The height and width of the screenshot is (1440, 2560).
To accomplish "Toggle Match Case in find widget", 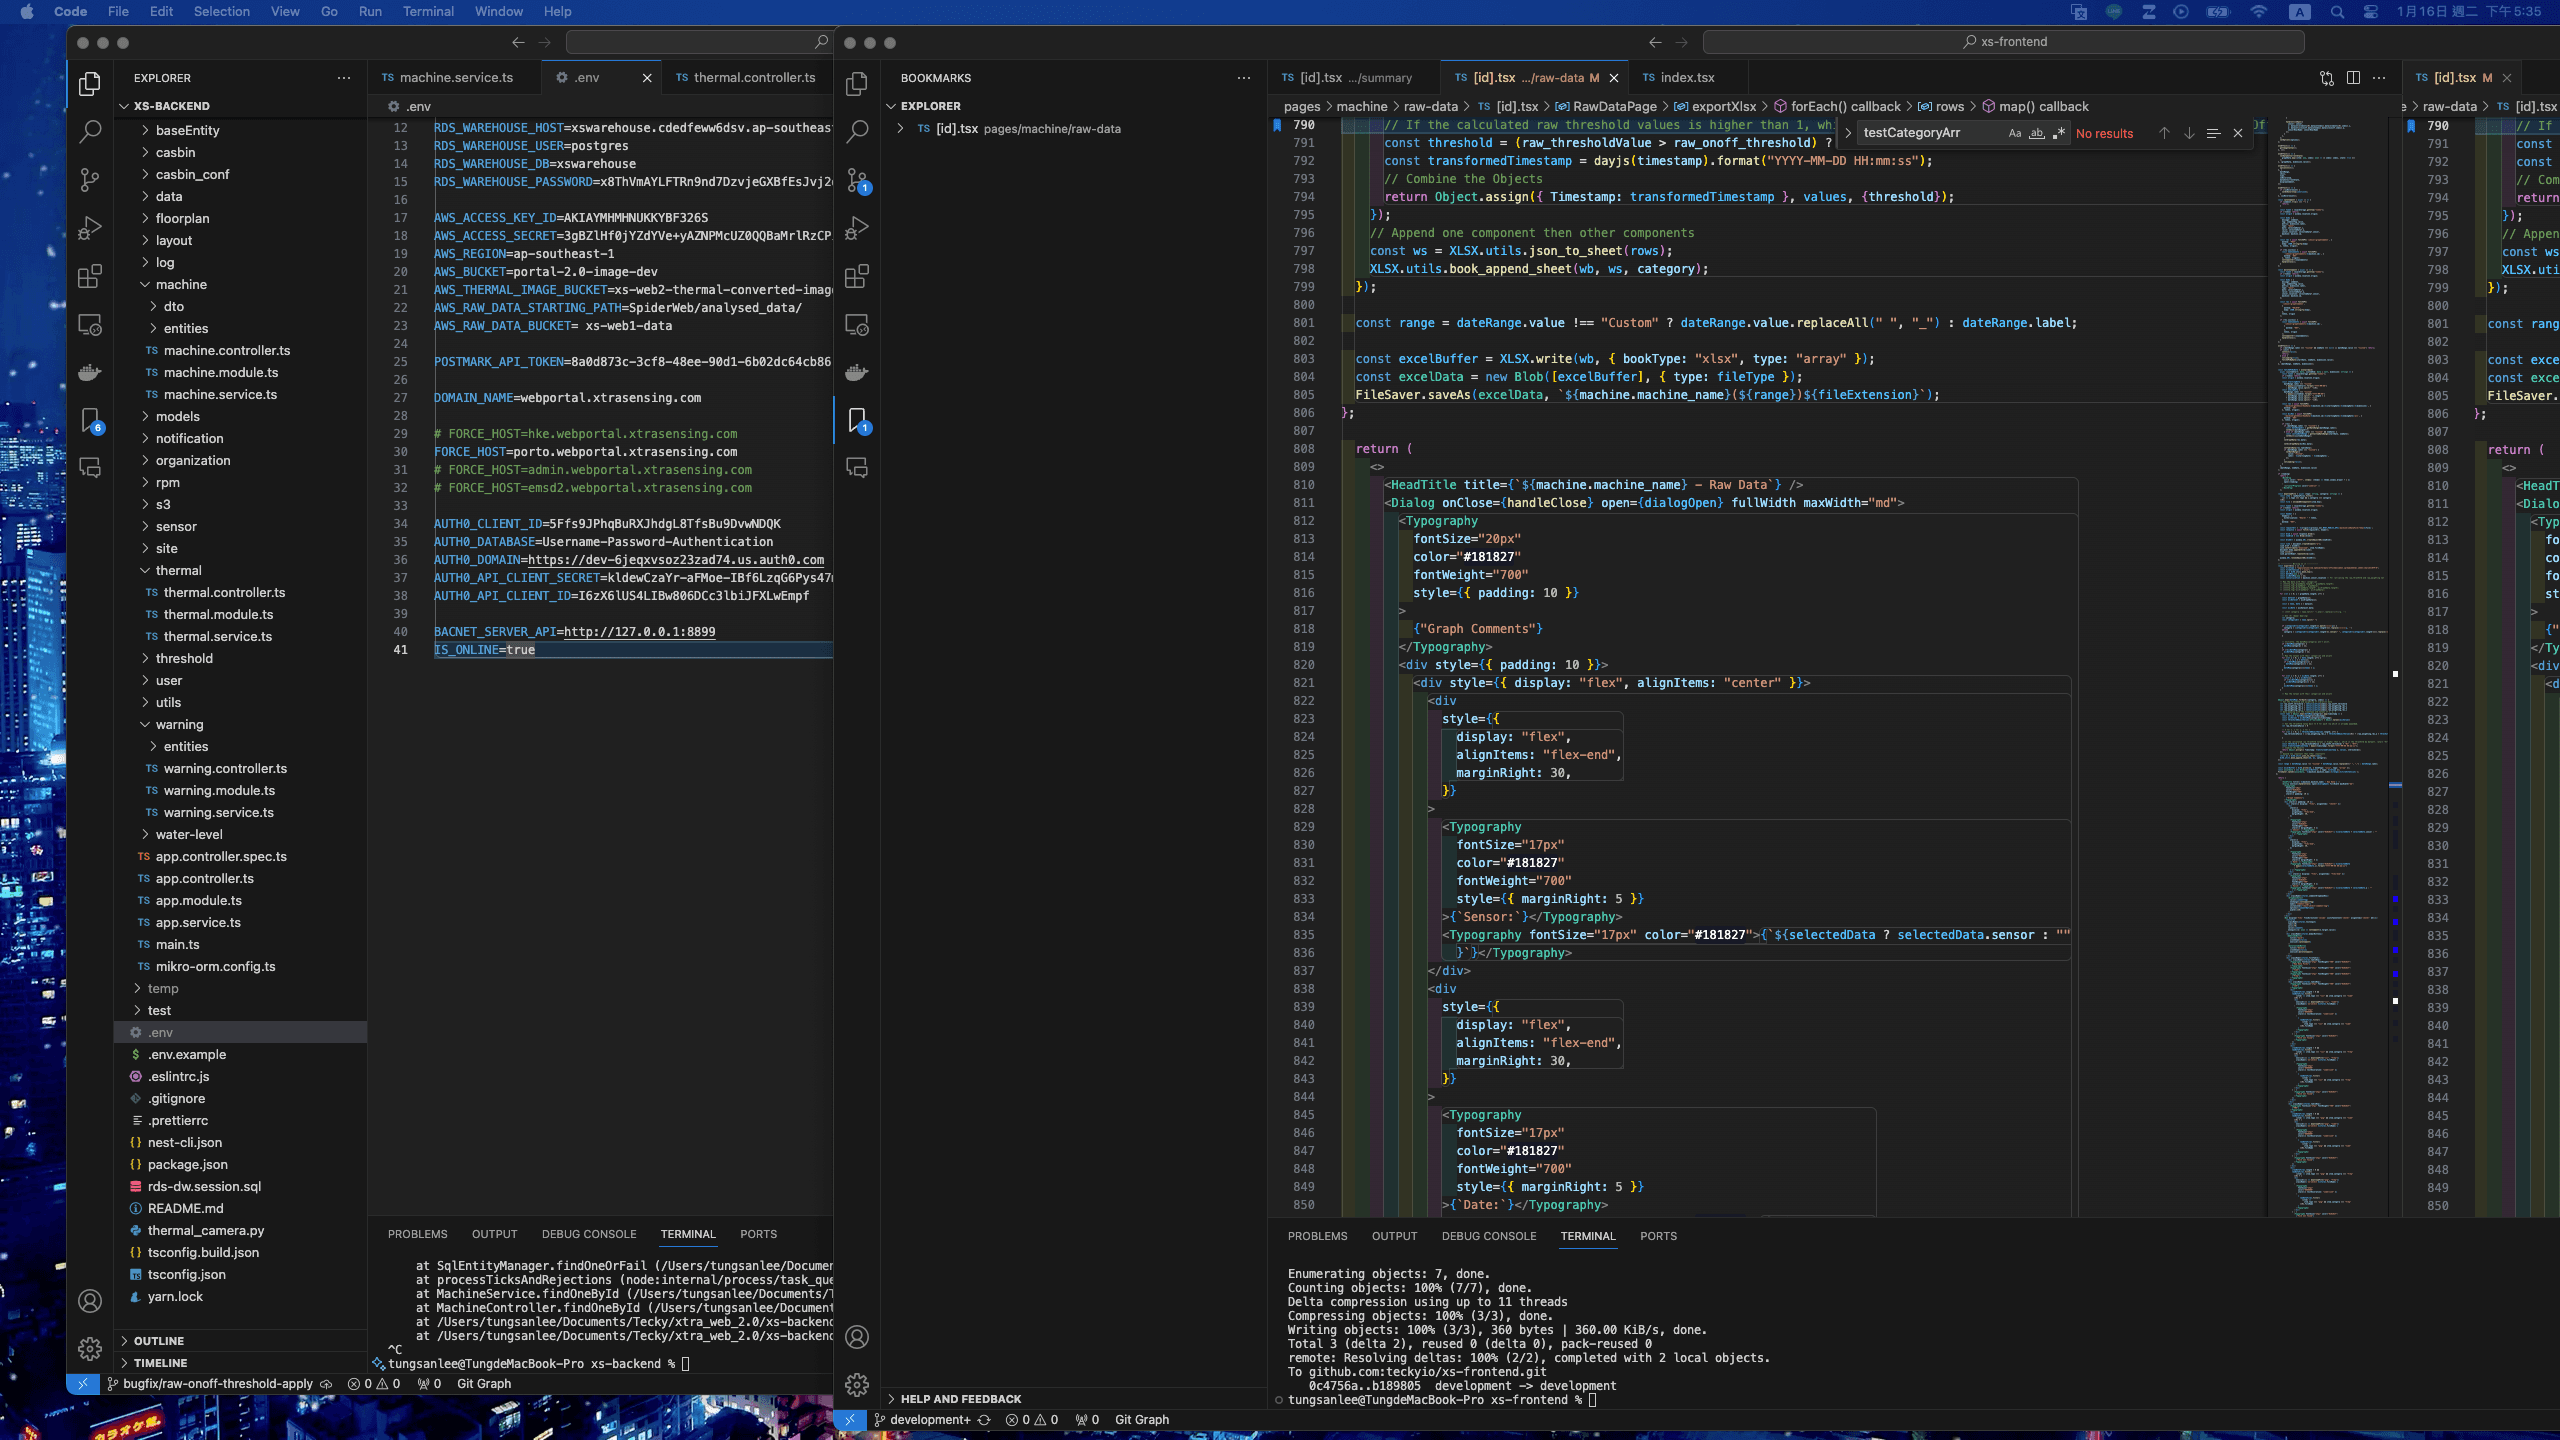I will (x=2014, y=133).
